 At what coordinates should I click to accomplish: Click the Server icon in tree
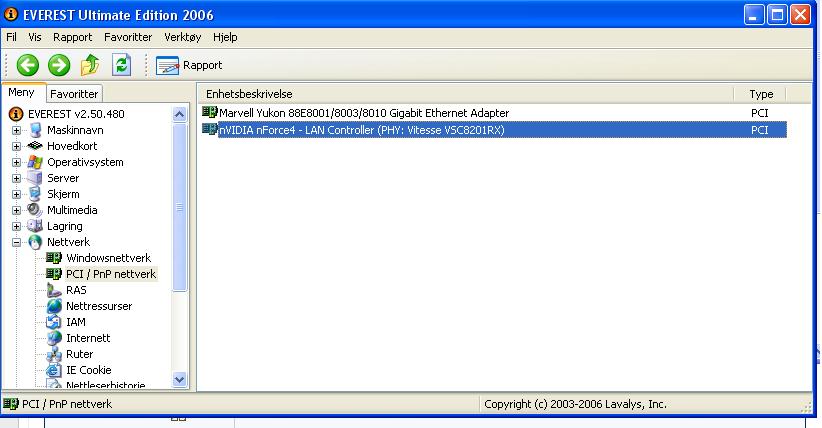coord(35,178)
